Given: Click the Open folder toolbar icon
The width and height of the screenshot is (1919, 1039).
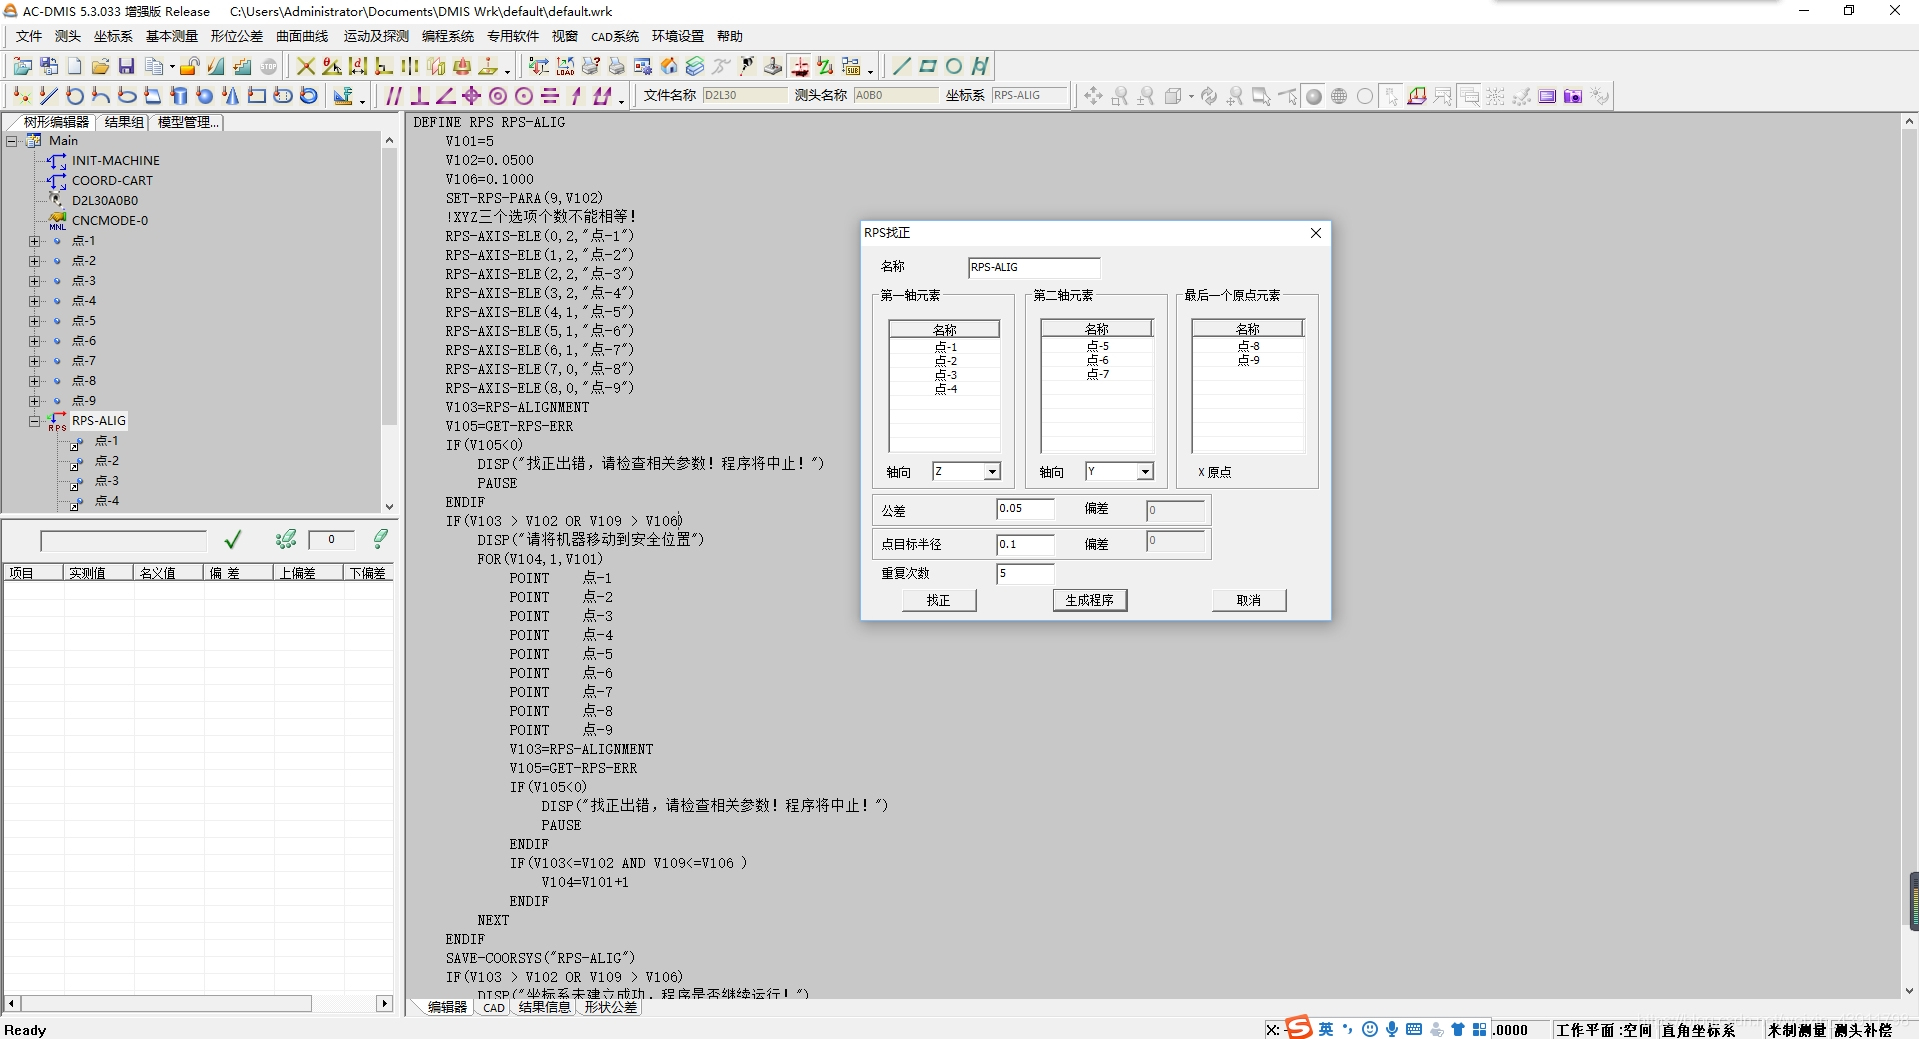Looking at the screenshot, I should [x=100, y=66].
